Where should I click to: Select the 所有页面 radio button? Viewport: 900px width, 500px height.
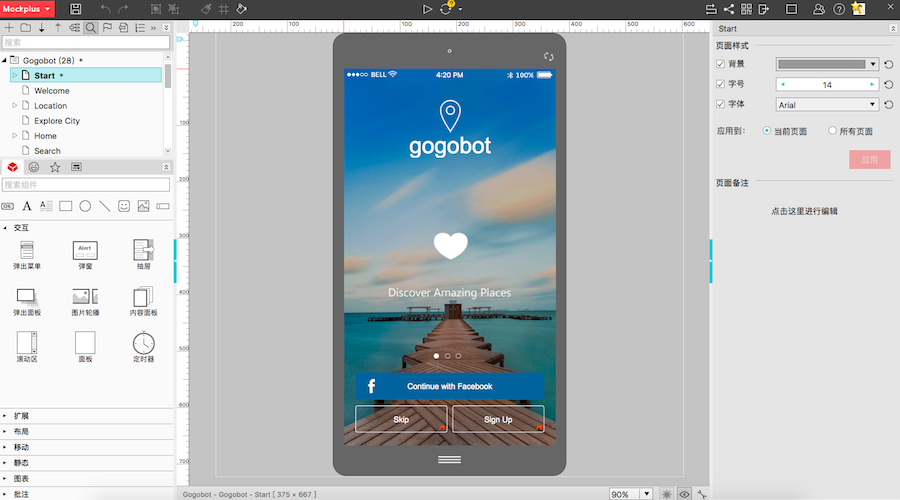[832, 131]
